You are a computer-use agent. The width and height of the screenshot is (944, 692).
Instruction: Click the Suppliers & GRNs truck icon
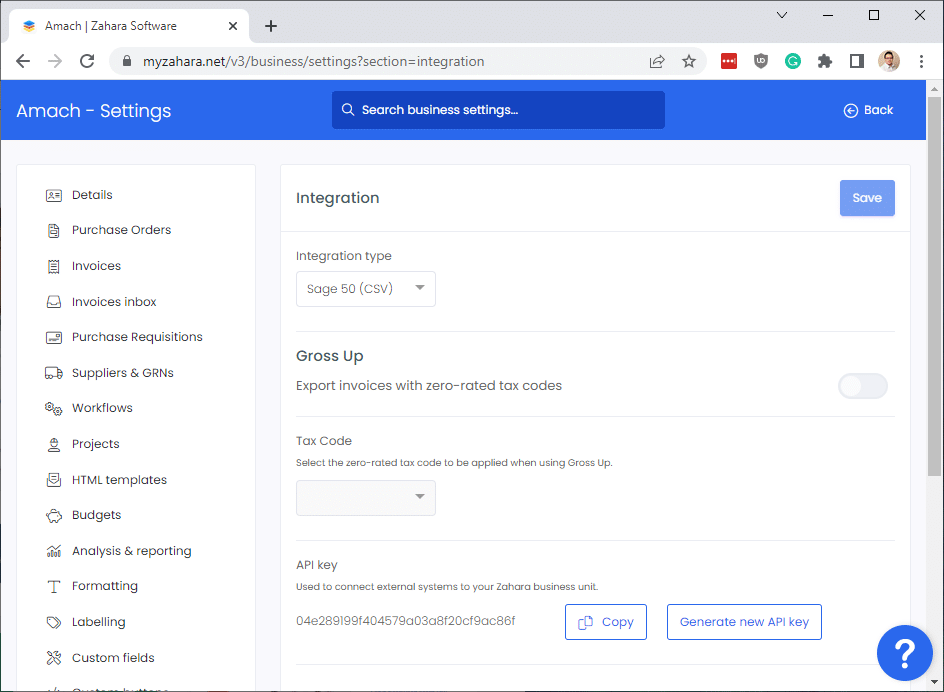[54, 373]
